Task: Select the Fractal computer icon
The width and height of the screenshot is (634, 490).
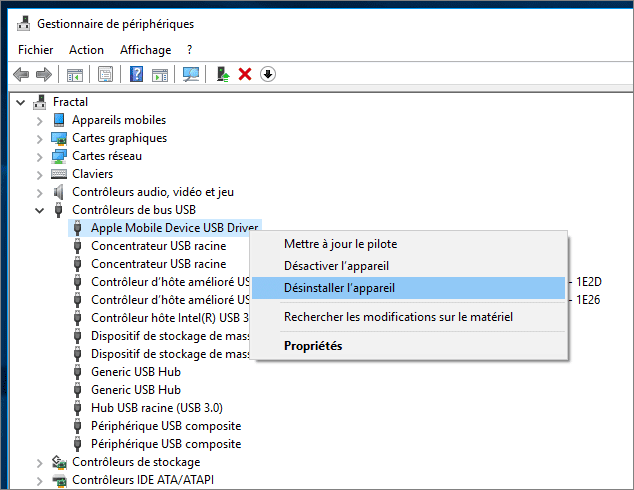Action: coord(40,102)
